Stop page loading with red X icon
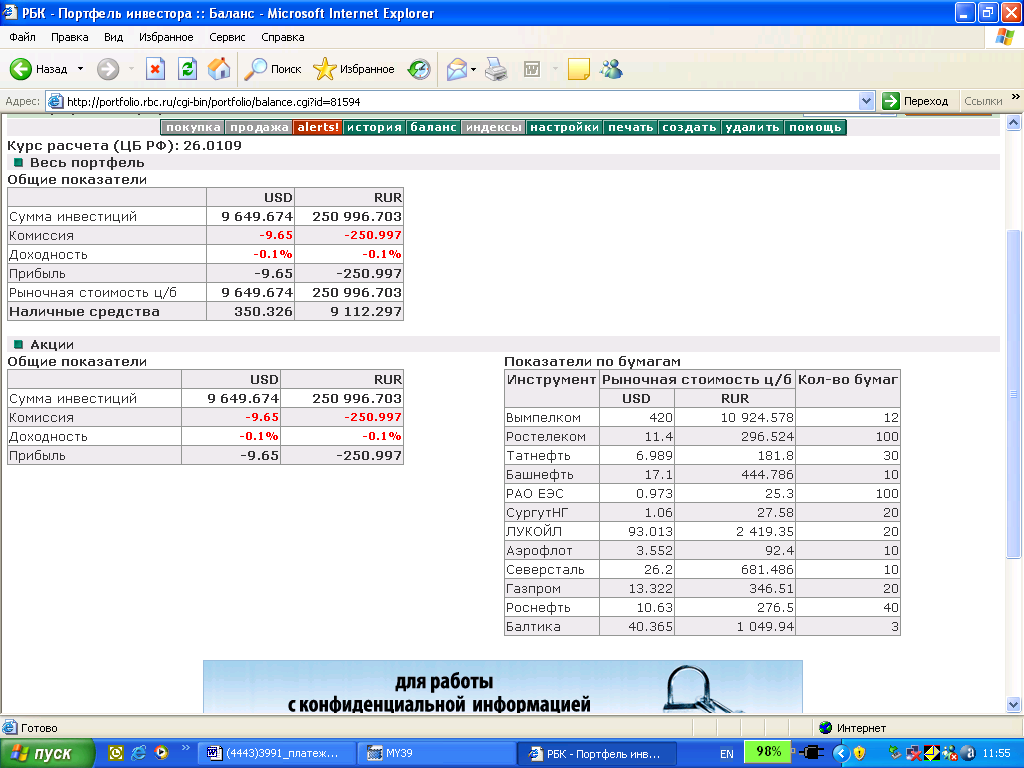Screen dimensions: 1024x768 pos(155,69)
